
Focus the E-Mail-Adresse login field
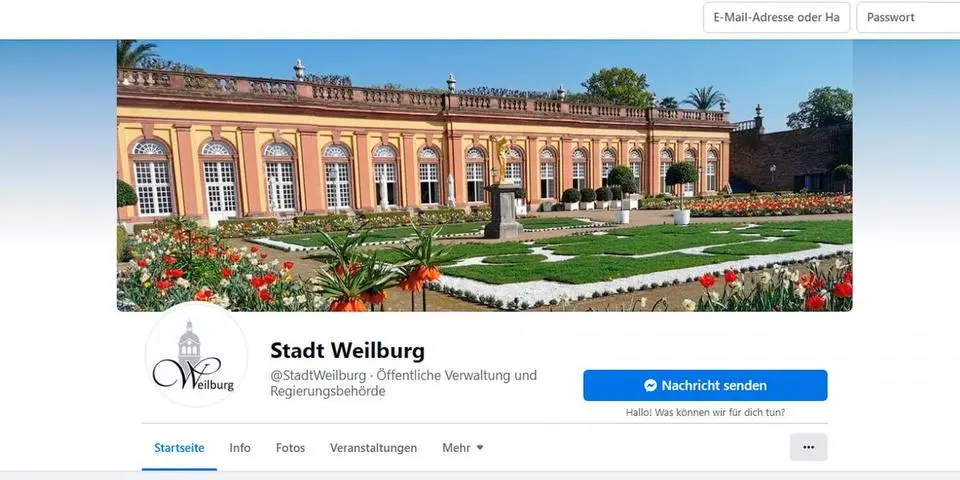pos(776,17)
